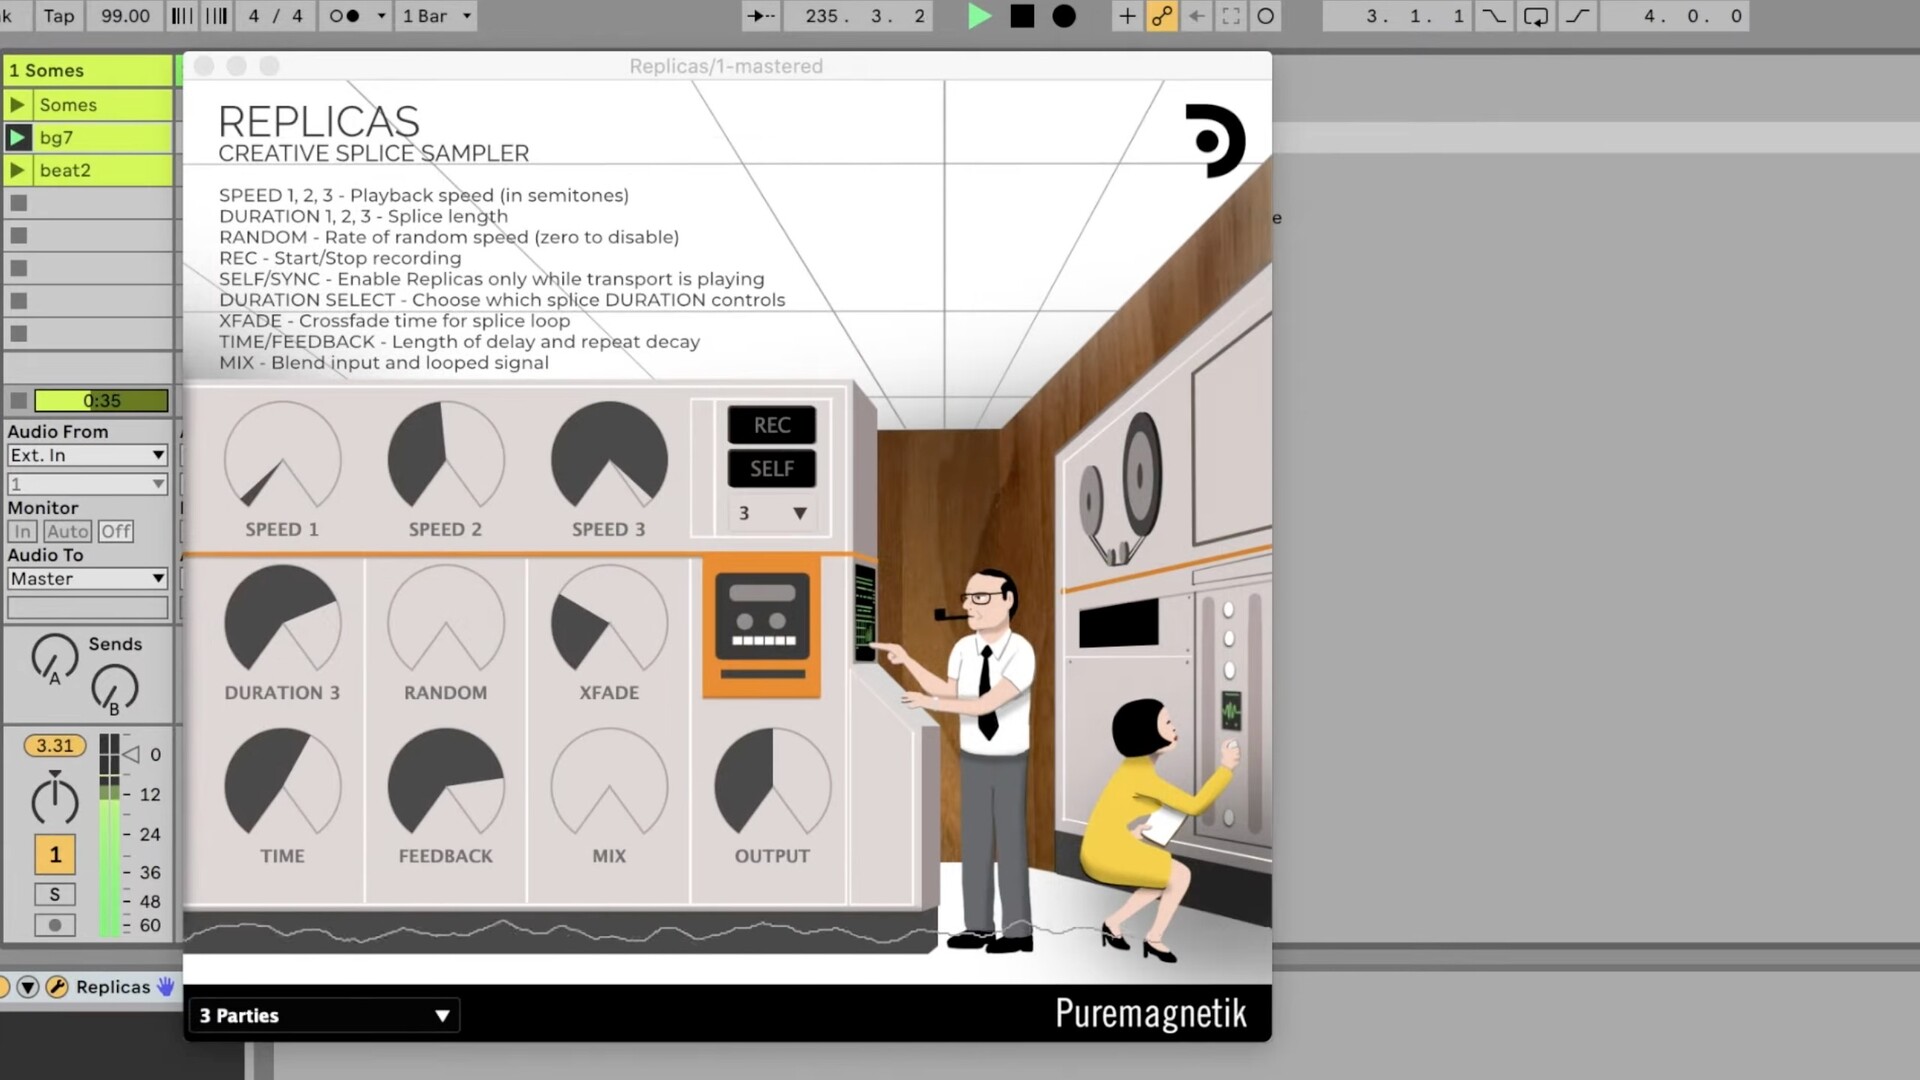Image resolution: width=1920 pixels, height=1080 pixels.
Task: Launch the bg7 clip
Action: [17, 137]
